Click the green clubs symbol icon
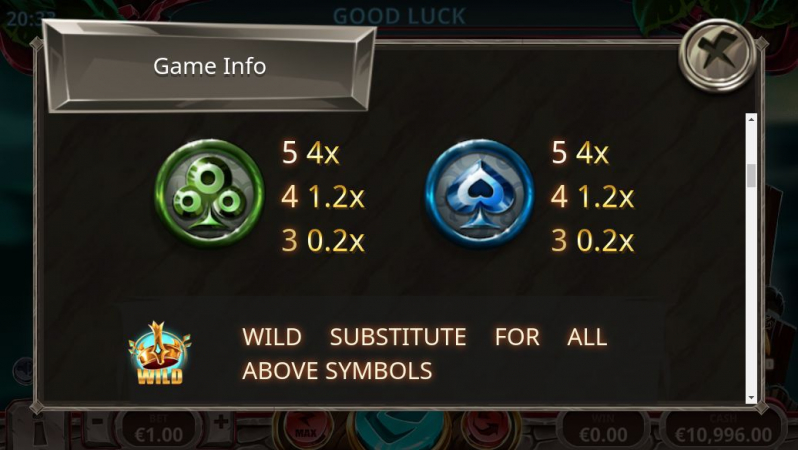 click(209, 193)
